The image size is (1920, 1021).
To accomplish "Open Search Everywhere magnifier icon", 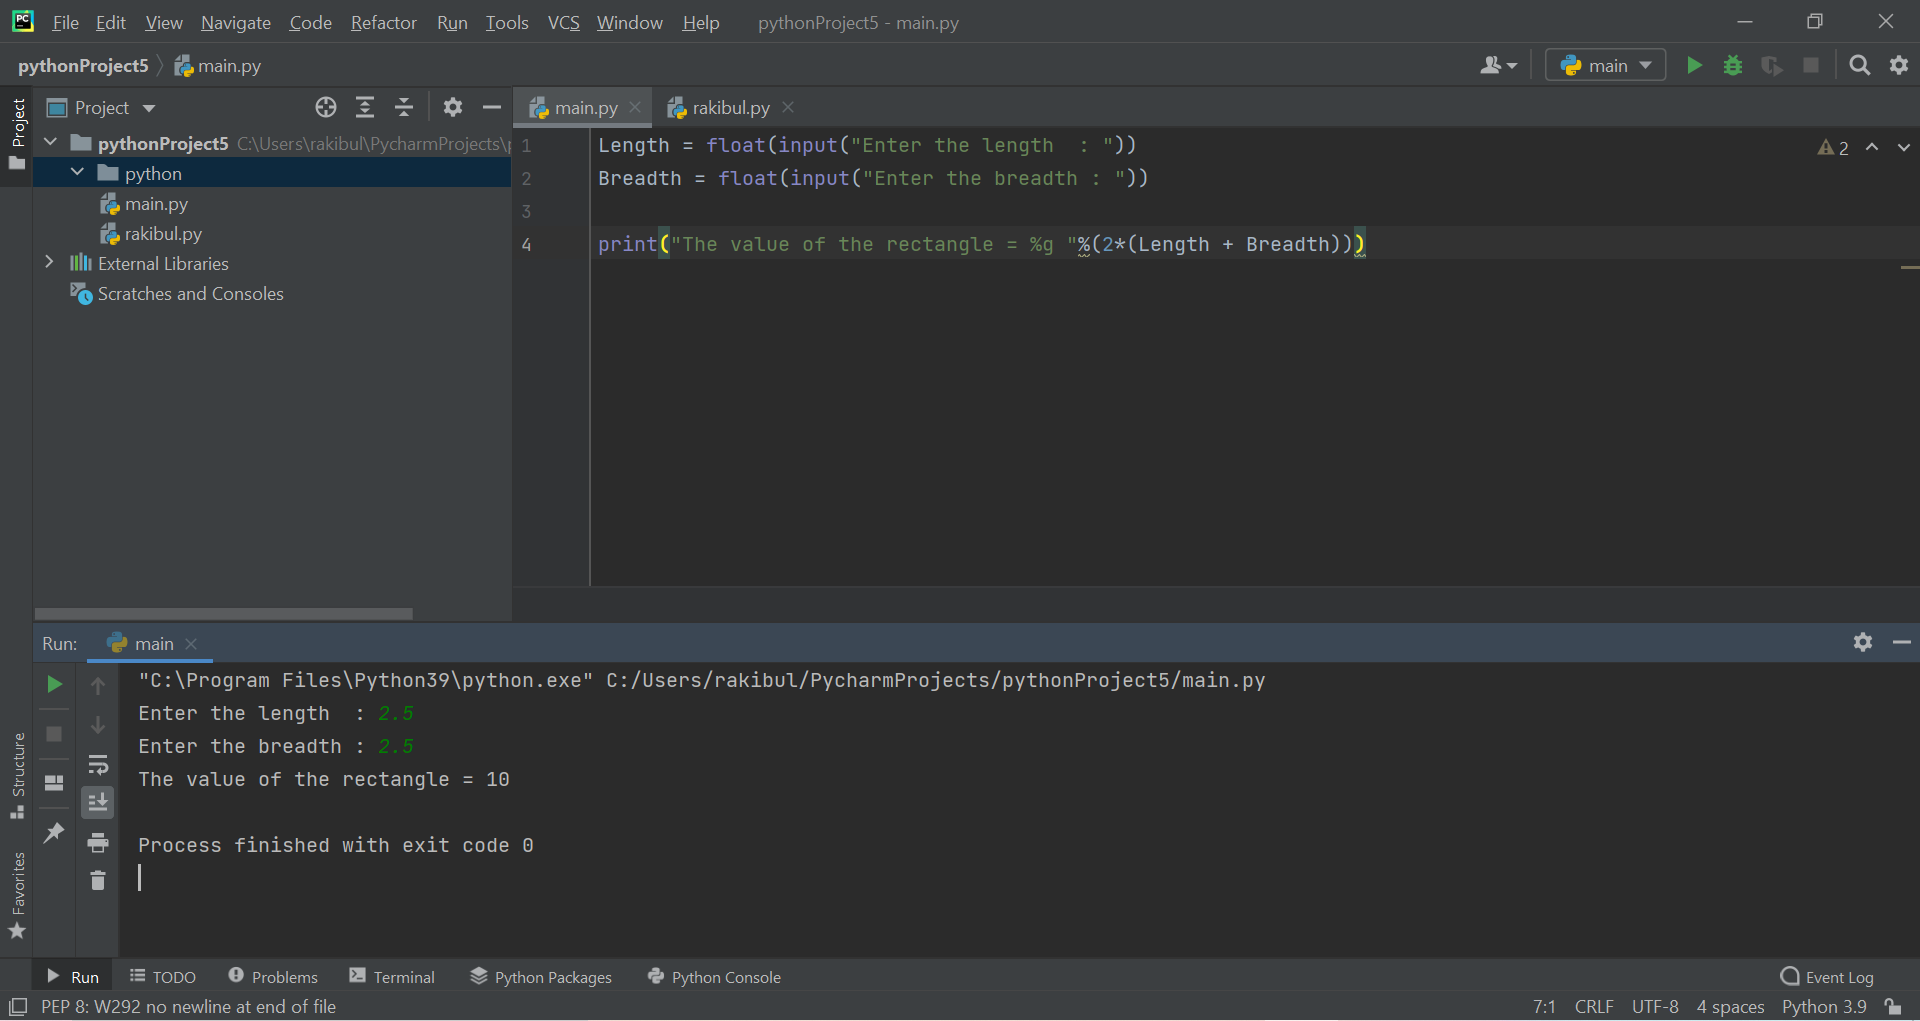I will click(x=1860, y=66).
